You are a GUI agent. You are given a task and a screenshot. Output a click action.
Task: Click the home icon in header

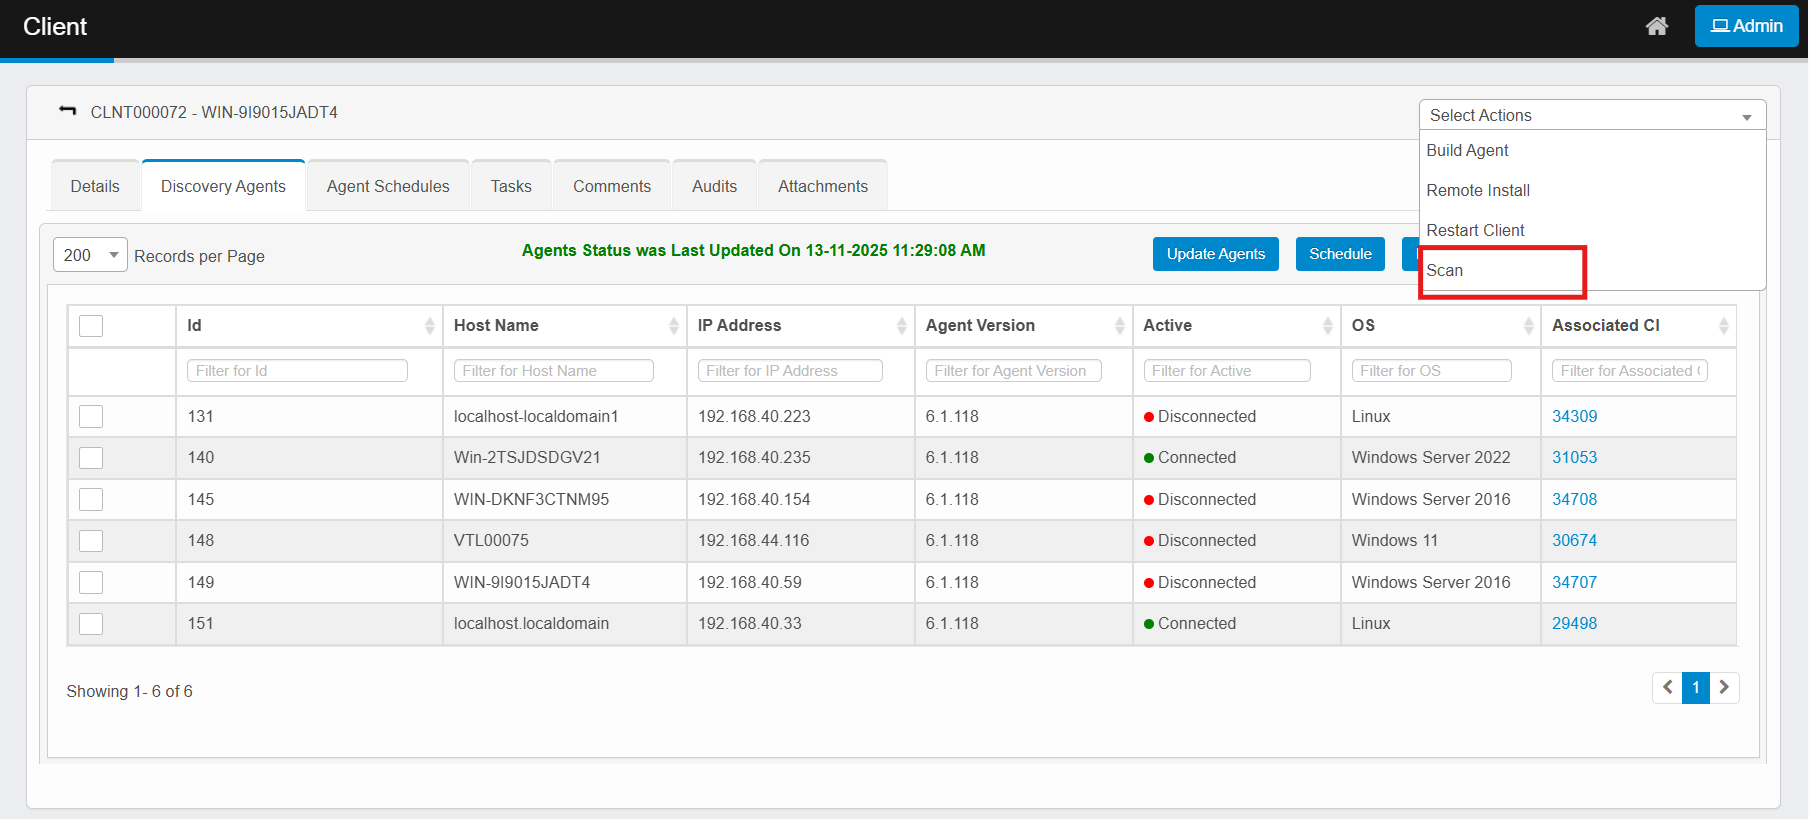1656,27
